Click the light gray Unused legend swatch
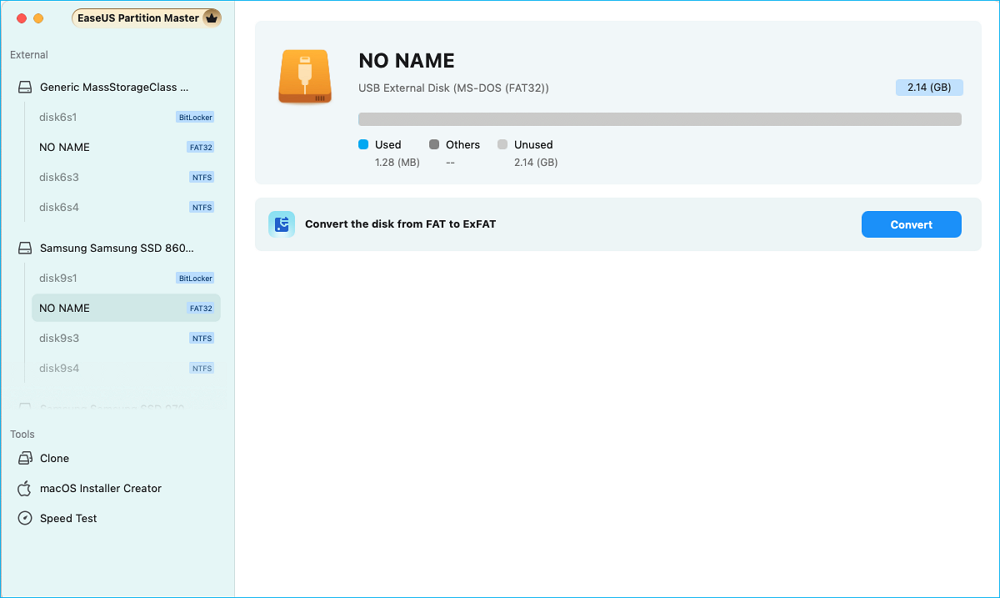This screenshot has width=1000, height=598. (503, 145)
